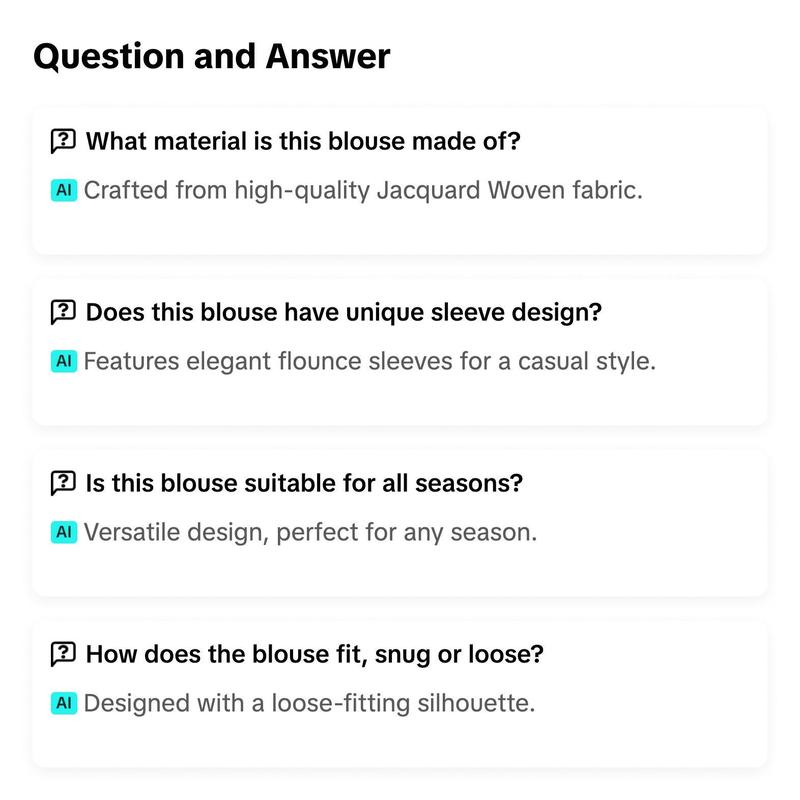Select the Jacquard Woven fabric answer text

363,191
